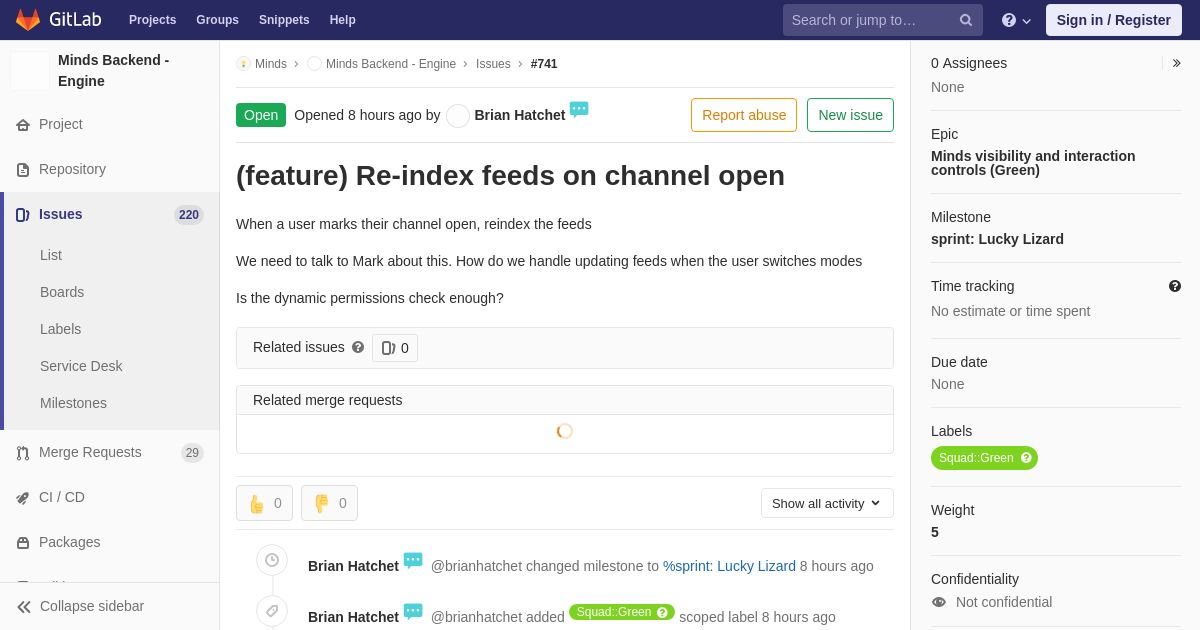Click the Issues icon in sidebar

point(23,215)
